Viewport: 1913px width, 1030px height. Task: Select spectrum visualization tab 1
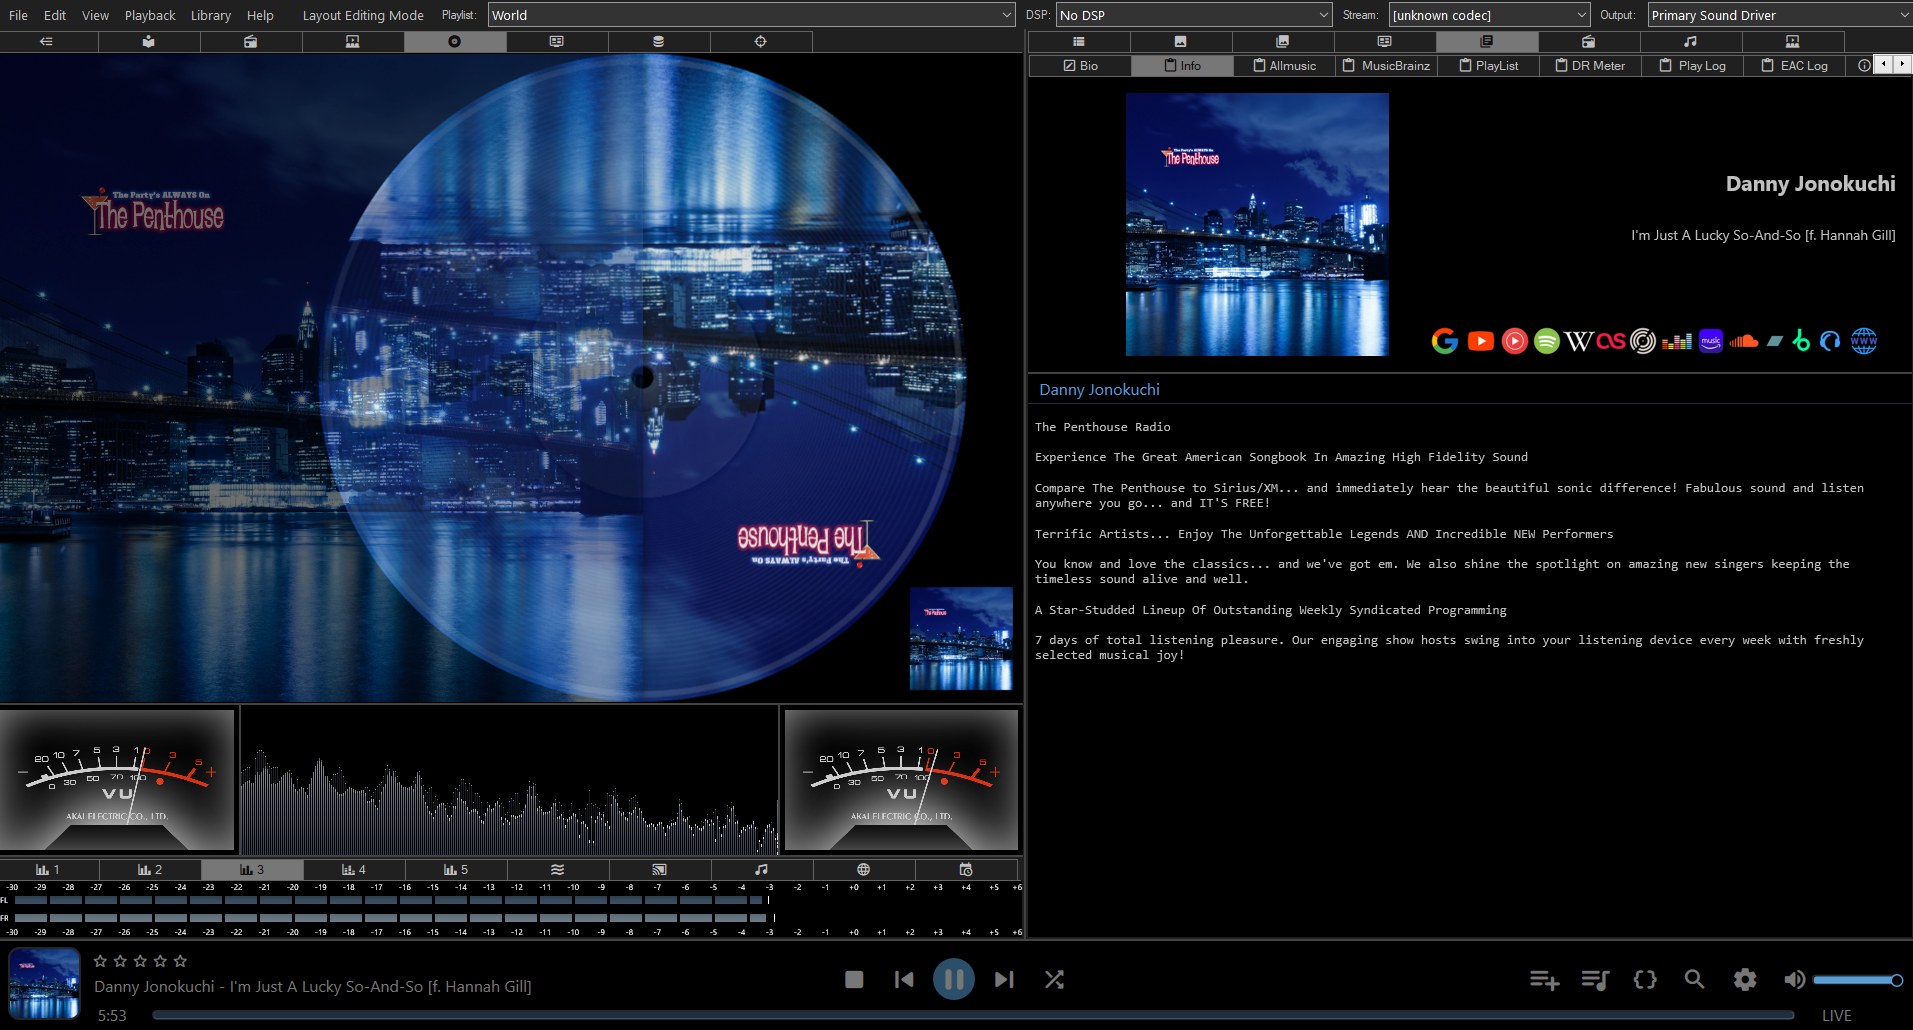click(x=48, y=870)
